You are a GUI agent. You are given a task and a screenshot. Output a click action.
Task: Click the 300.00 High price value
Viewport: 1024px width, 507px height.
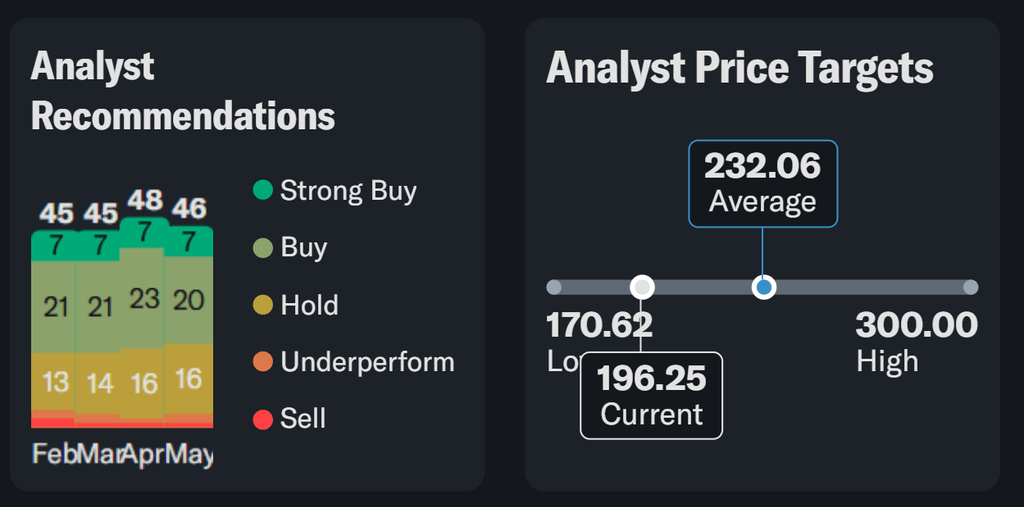pyautogui.click(x=916, y=325)
